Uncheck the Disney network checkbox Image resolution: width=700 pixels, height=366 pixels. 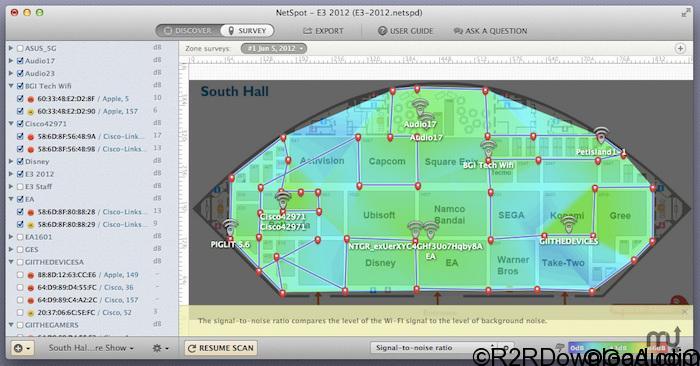(20, 161)
